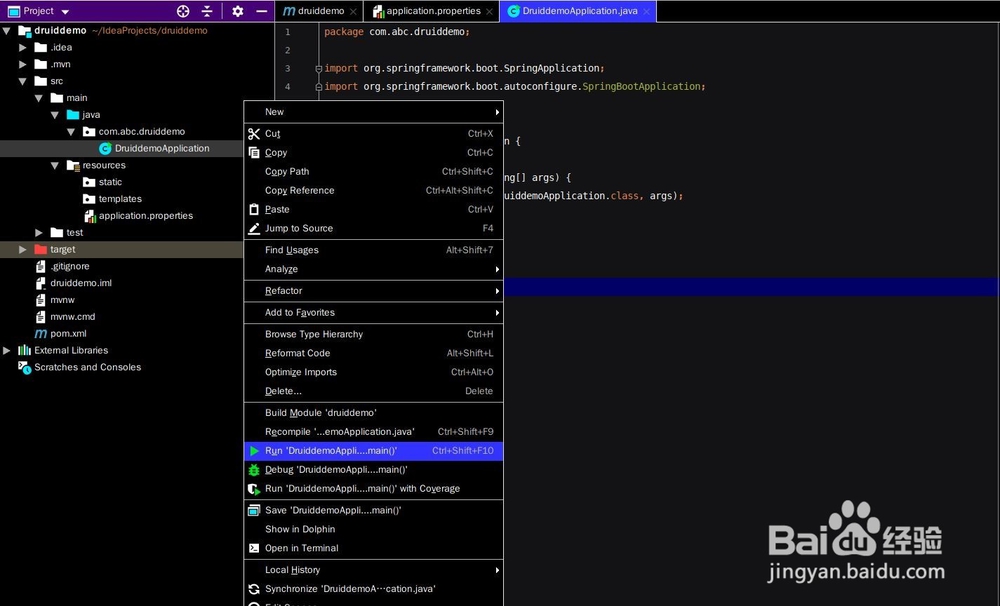
Task: Open the Analyze submenu
Action: click(374, 269)
